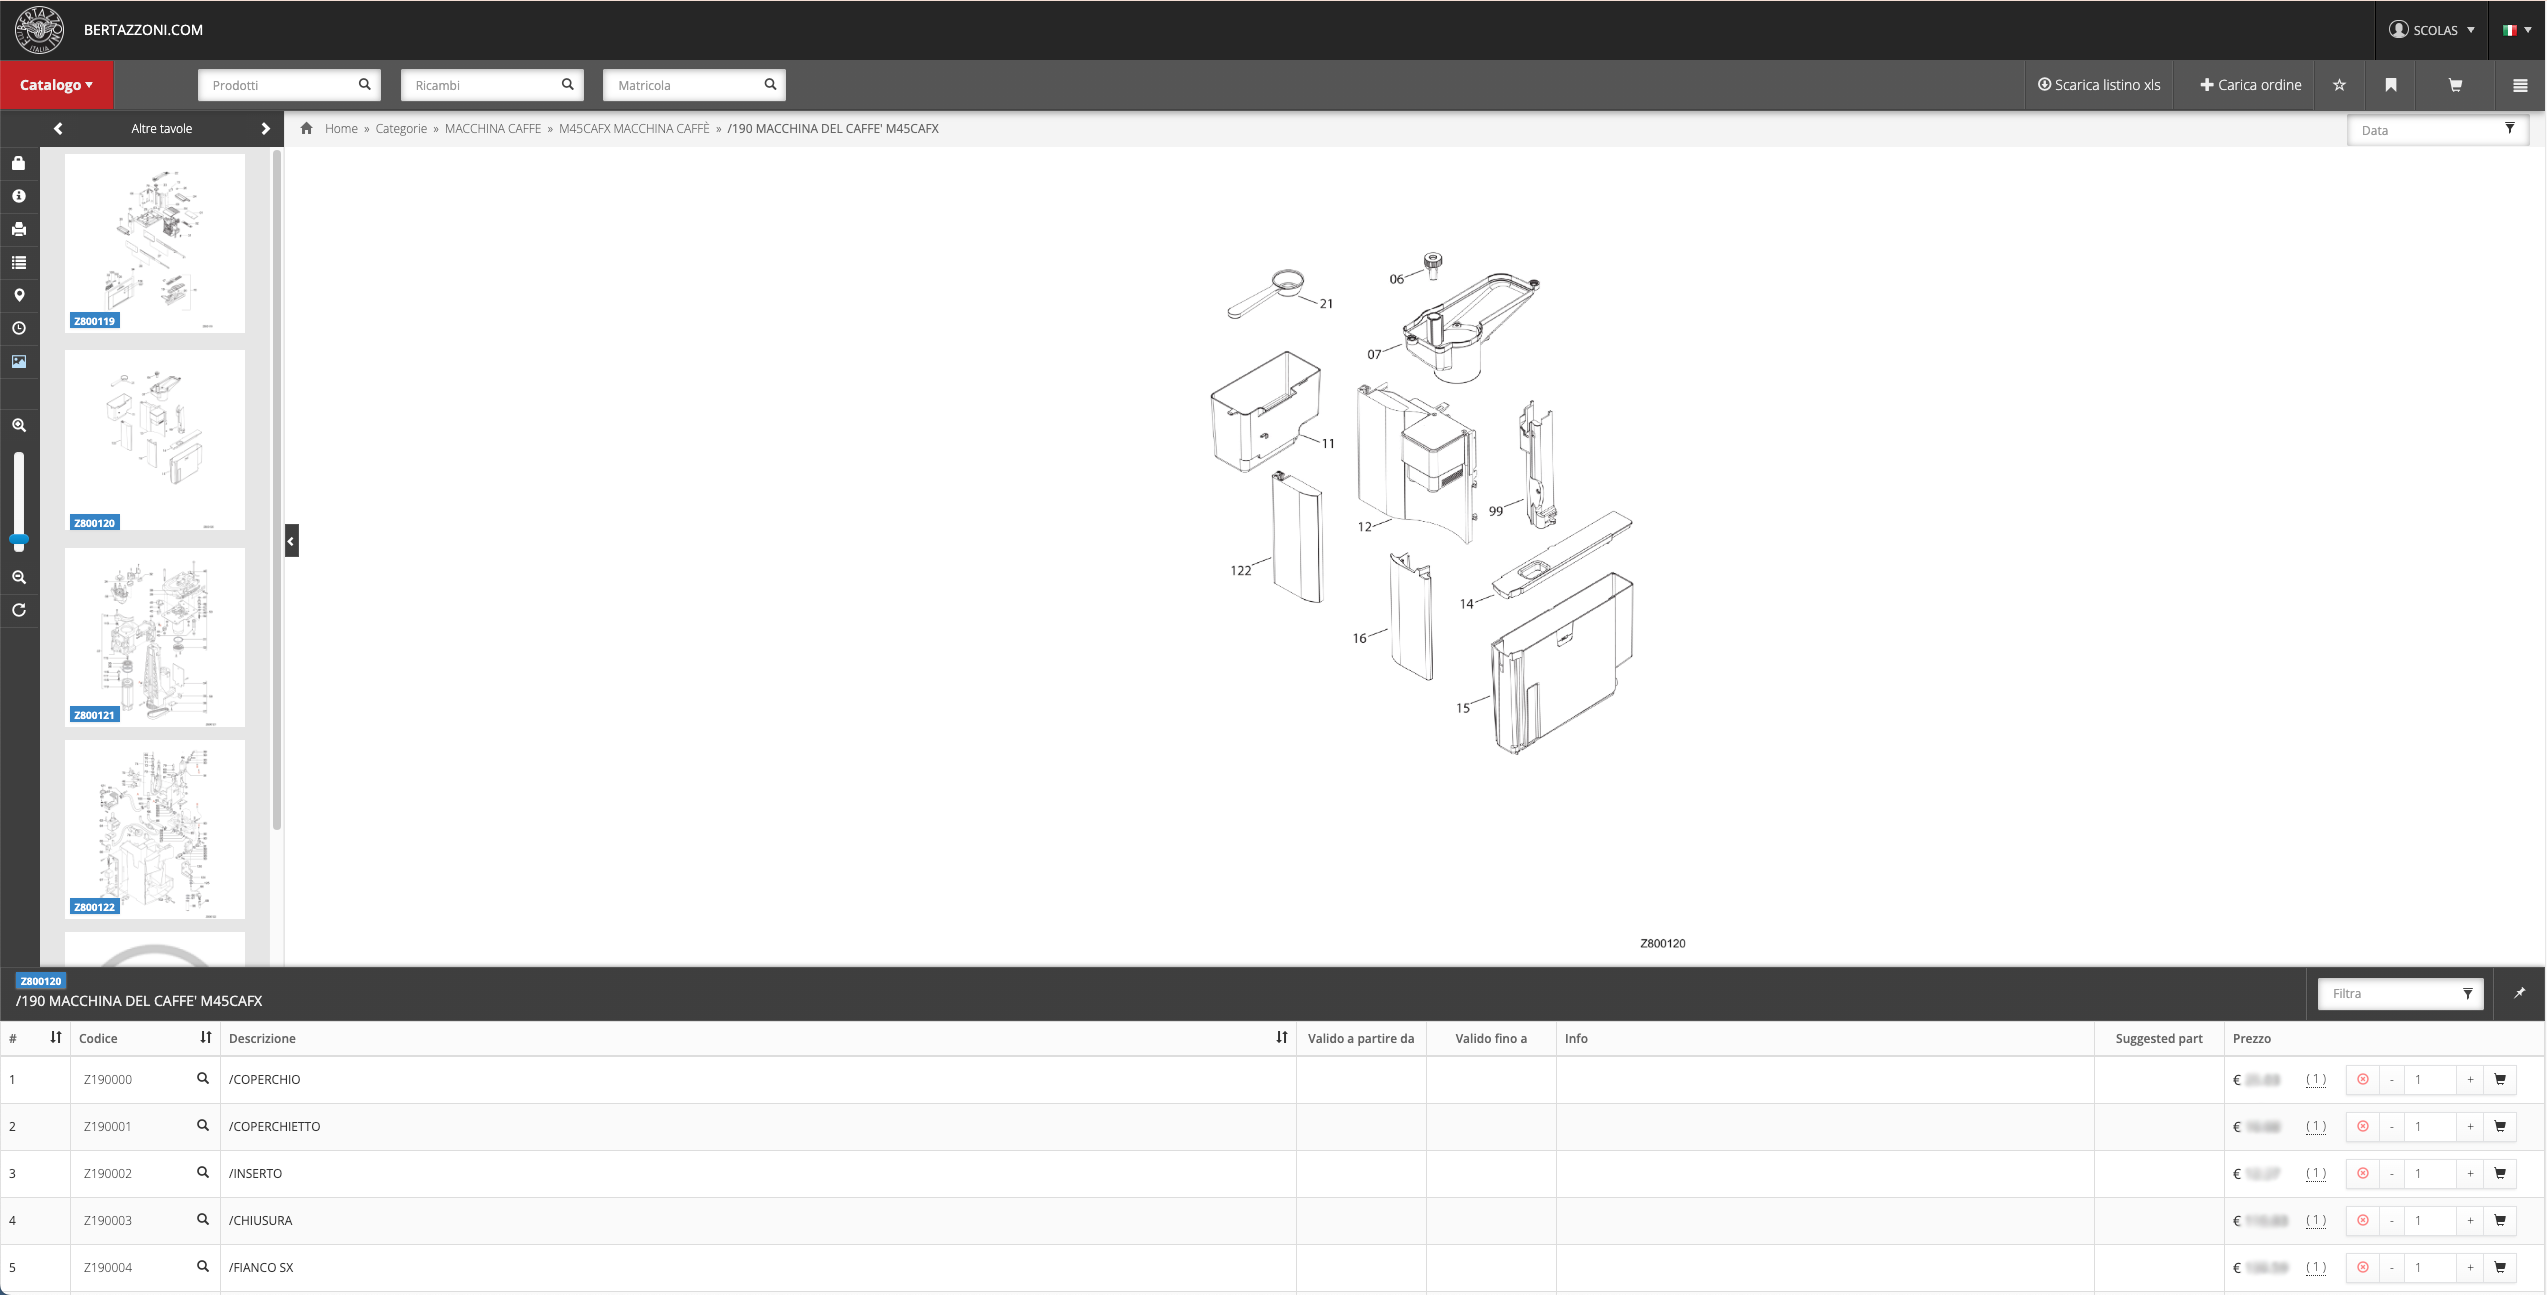This screenshot has height=1295, width=2547.
Task: Click the print icon in sidebar
Action: [x=19, y=229]
